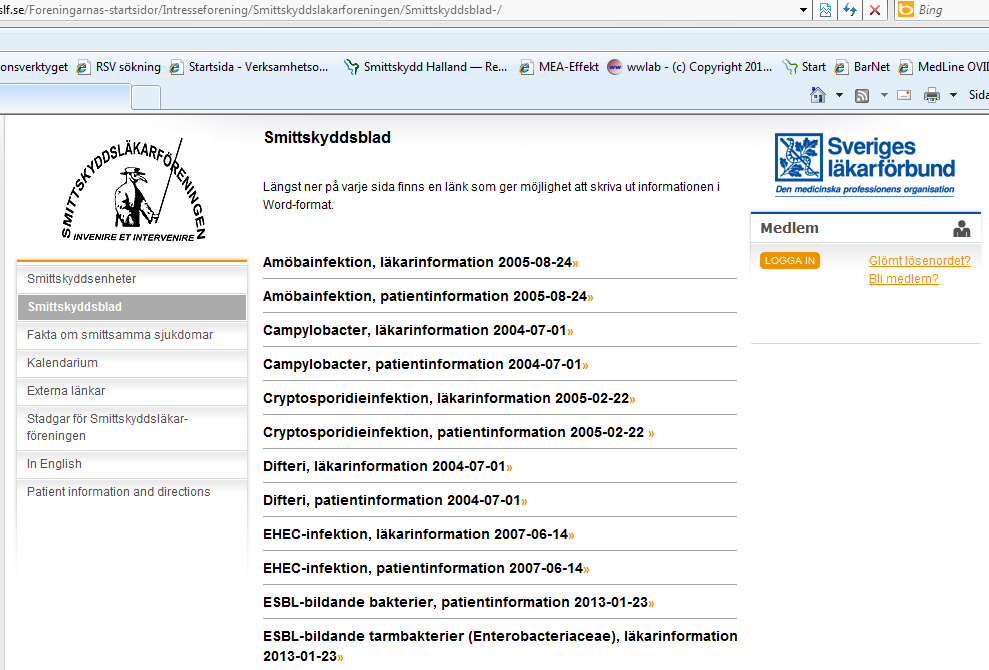Image resolution: width=989 pixels, height=670 pixels.
Task: Click the Bing search input field
Action: coord(952,10)
